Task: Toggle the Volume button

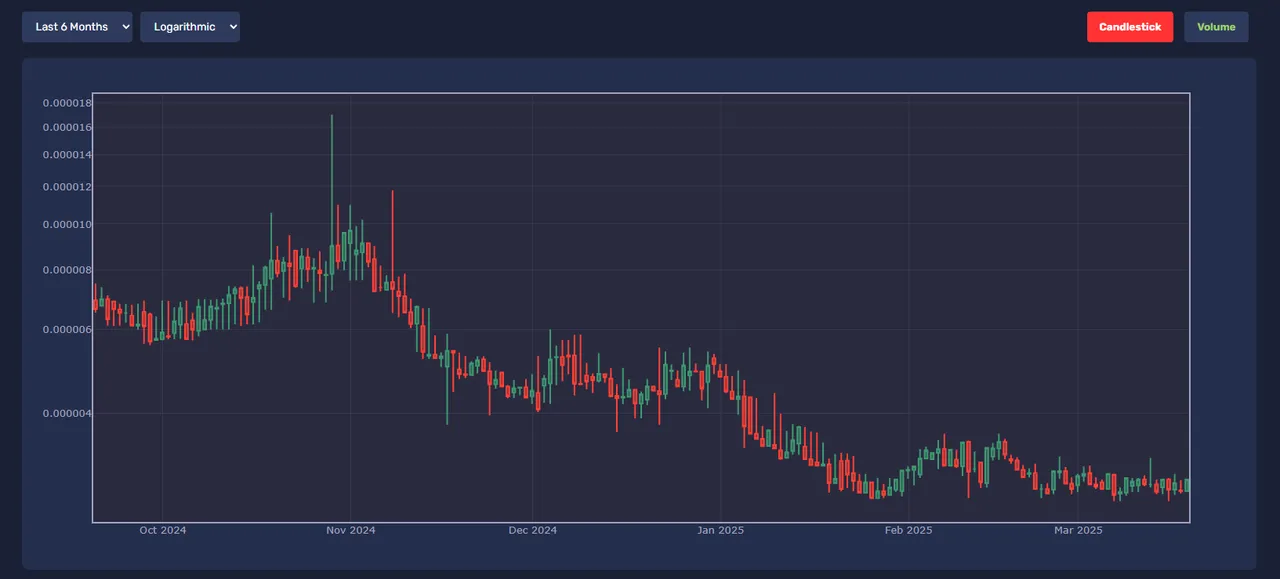Action: click(x=1216, y=27)
